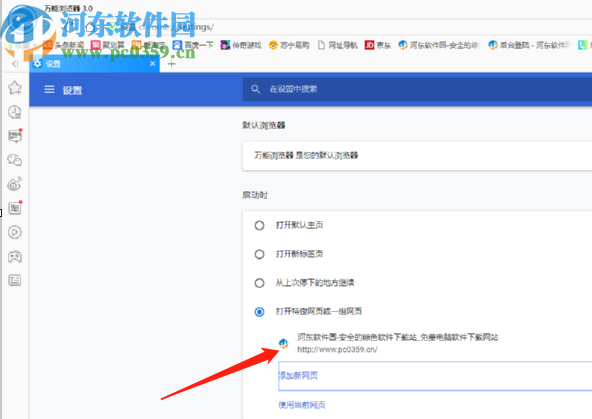The width and height of the screenshot is (592, 419).
Task: Click the 使用当前网页 link
Action: point(302,405)
